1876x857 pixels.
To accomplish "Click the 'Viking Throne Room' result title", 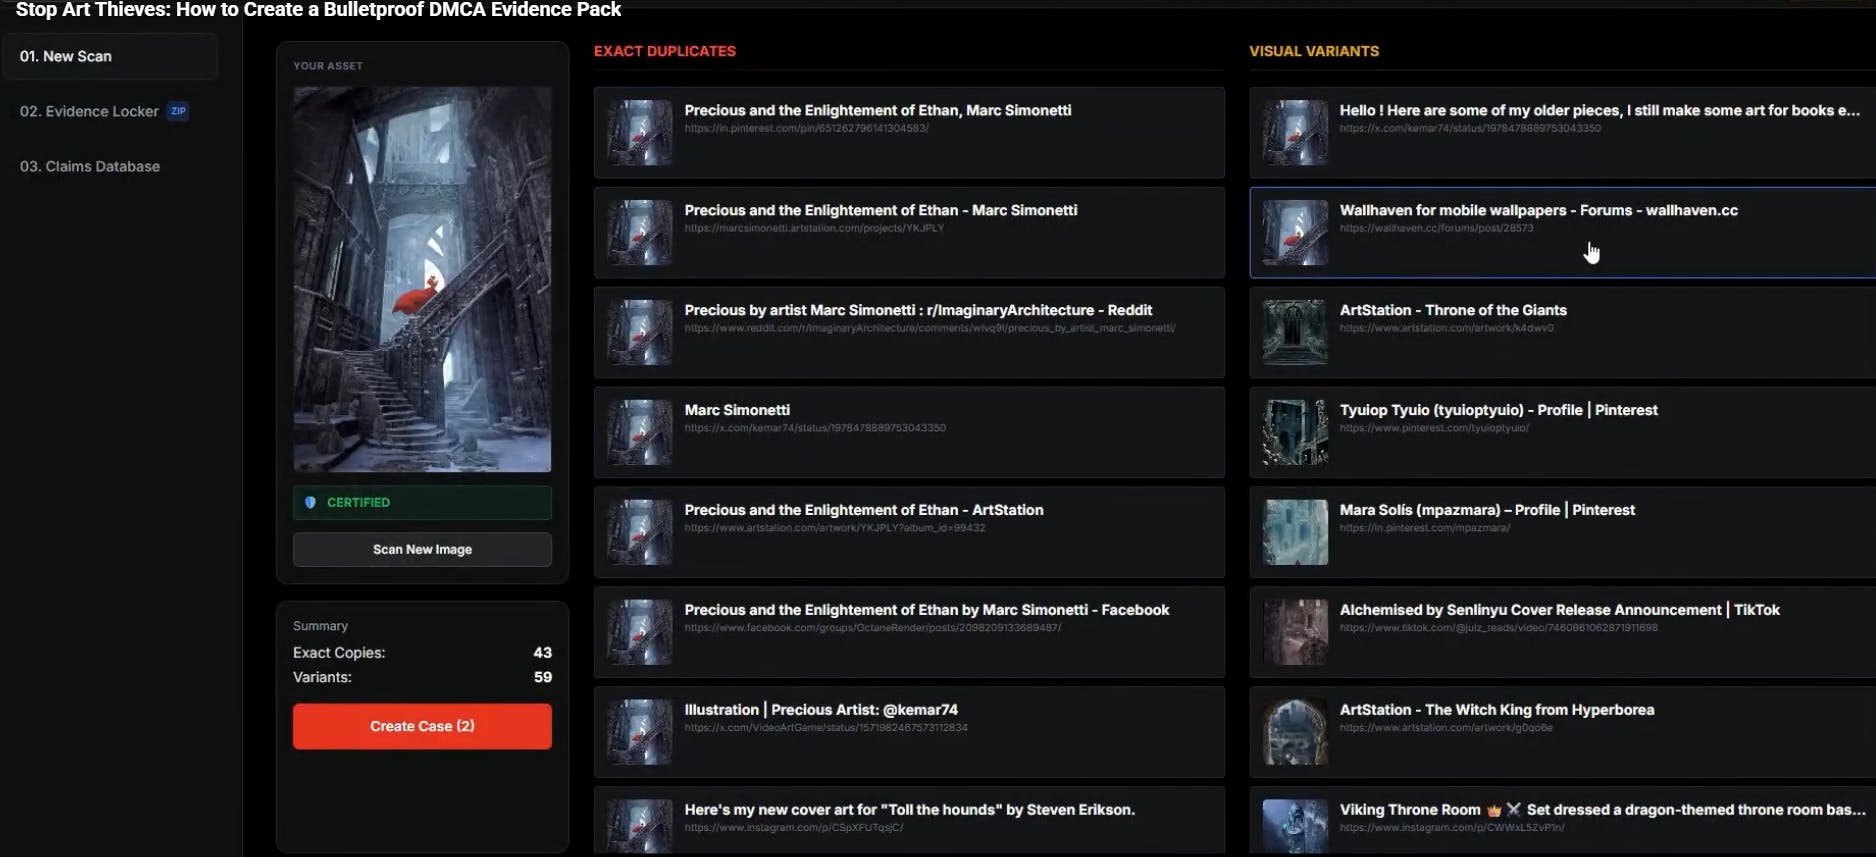I will point(1603,810).
